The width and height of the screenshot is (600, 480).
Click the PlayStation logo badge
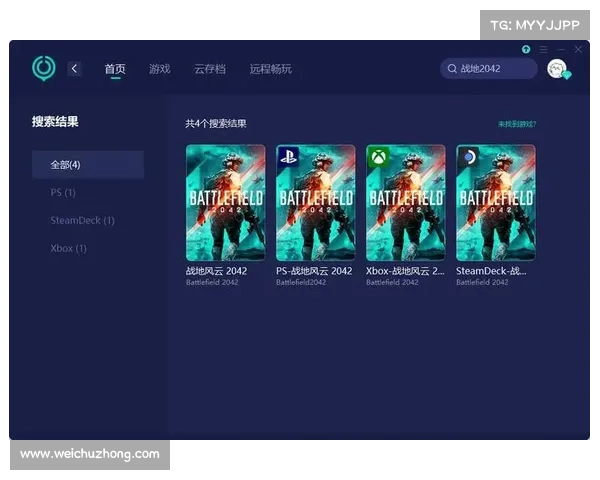pos(288,157)
